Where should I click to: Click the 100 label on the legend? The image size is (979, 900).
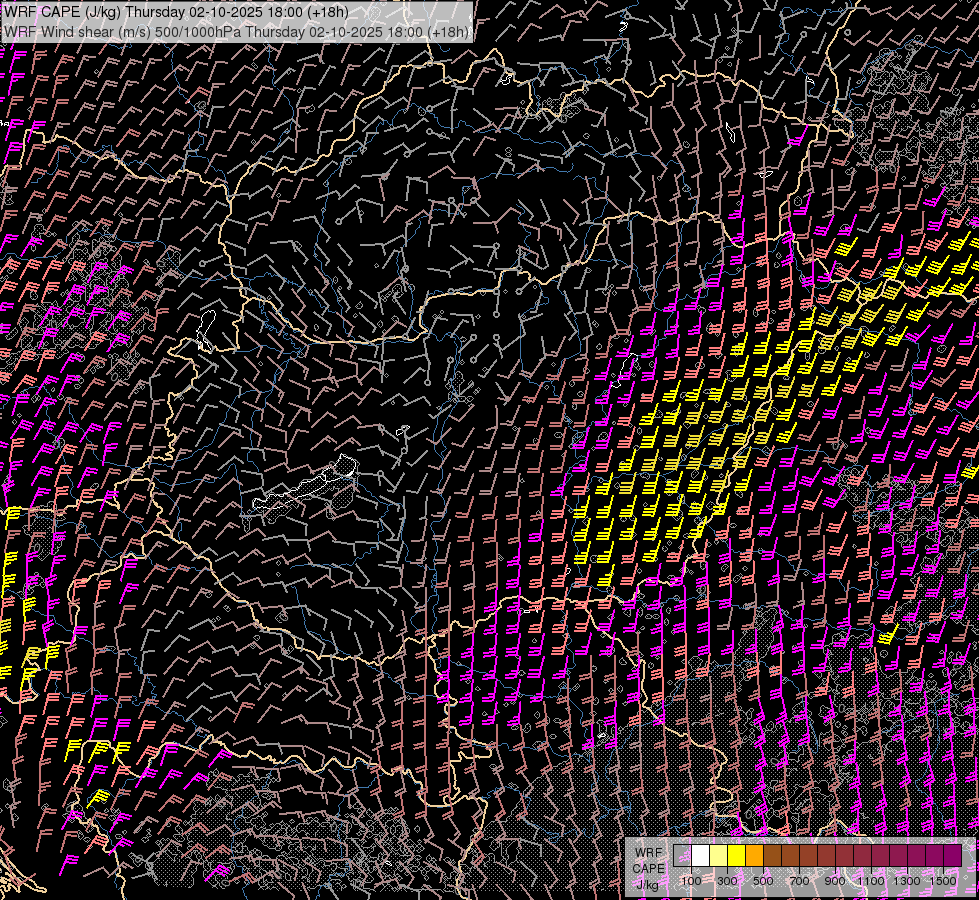click(x=691, y=881)
